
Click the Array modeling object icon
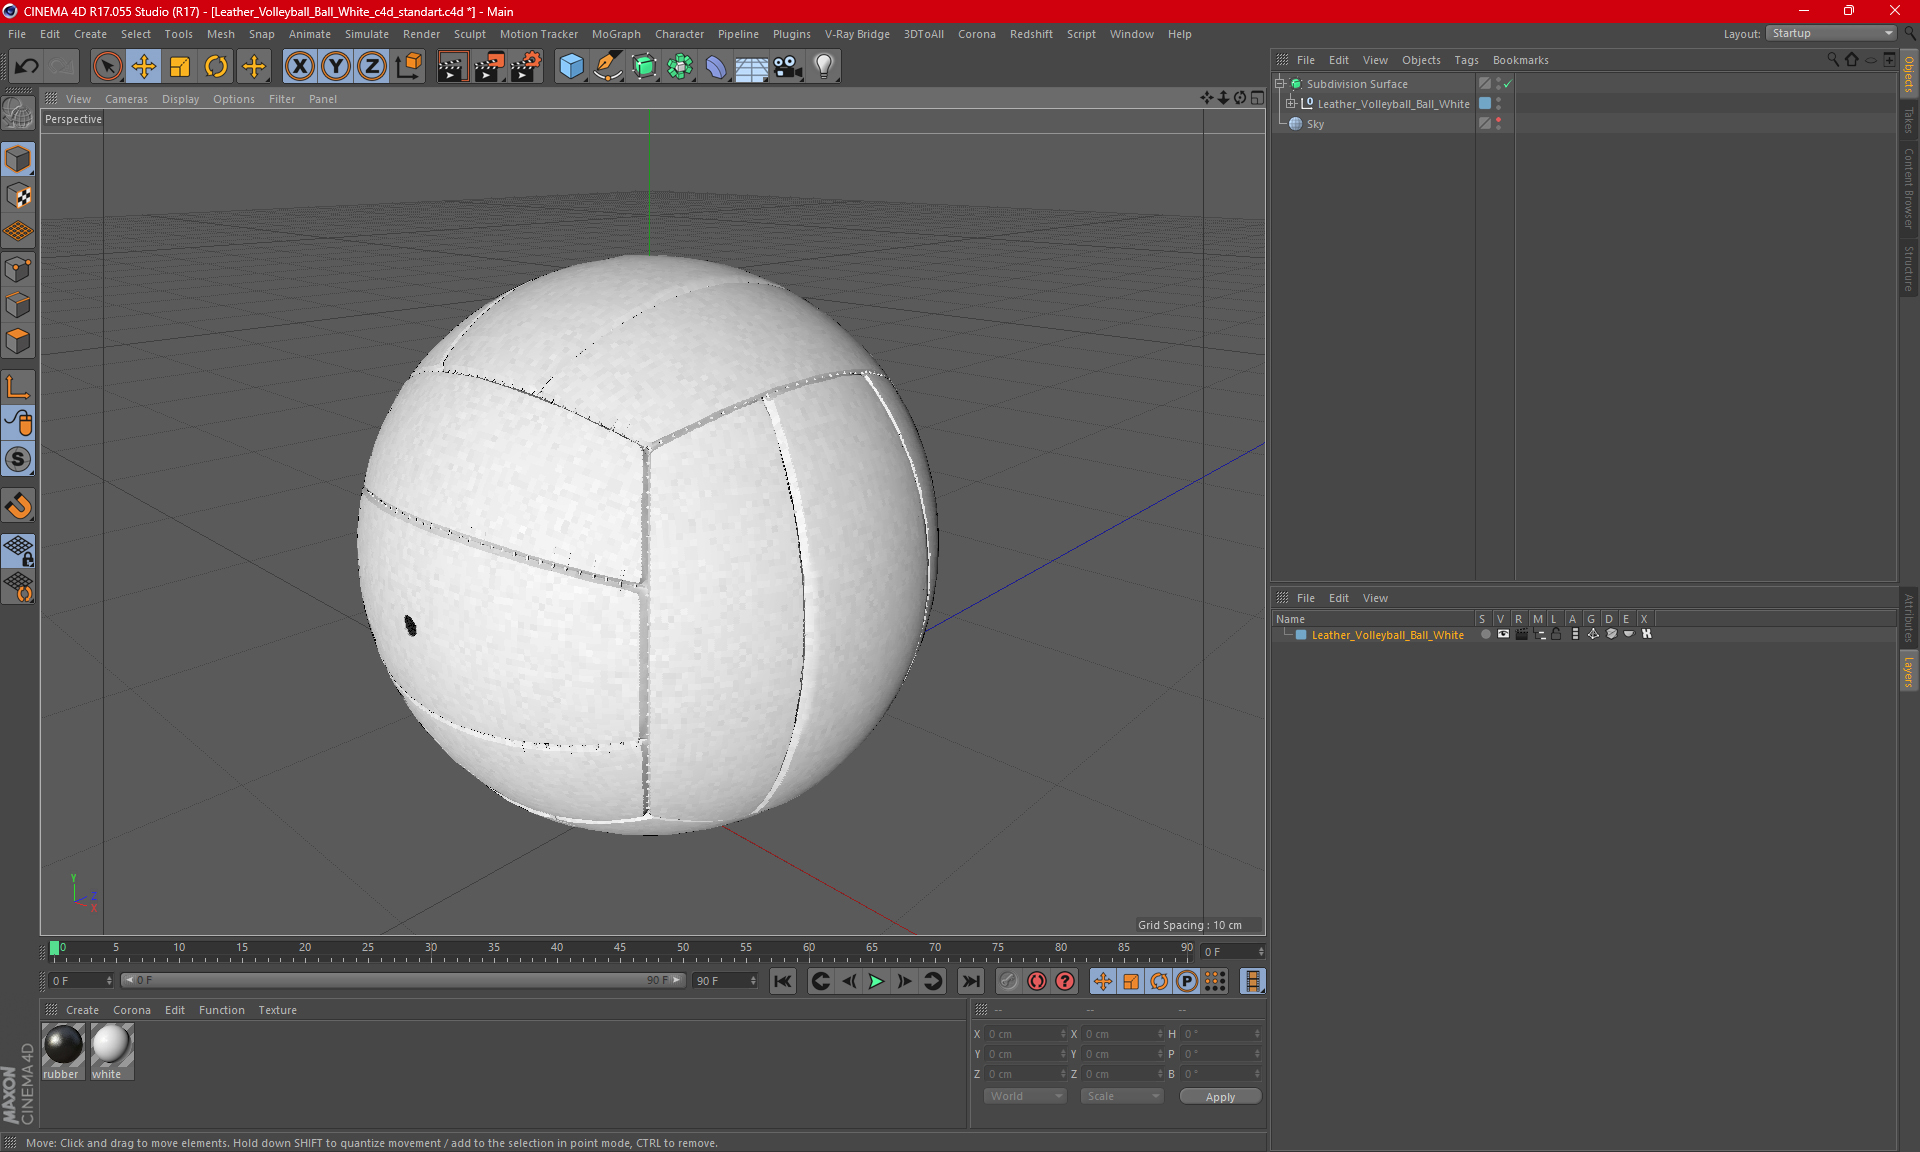point(680,66)
